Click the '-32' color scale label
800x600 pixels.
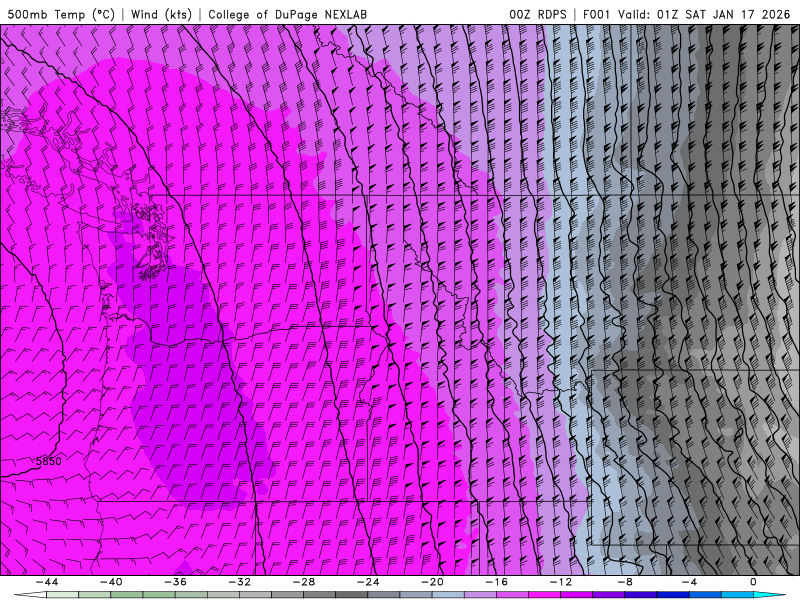(x=239, y=582)
